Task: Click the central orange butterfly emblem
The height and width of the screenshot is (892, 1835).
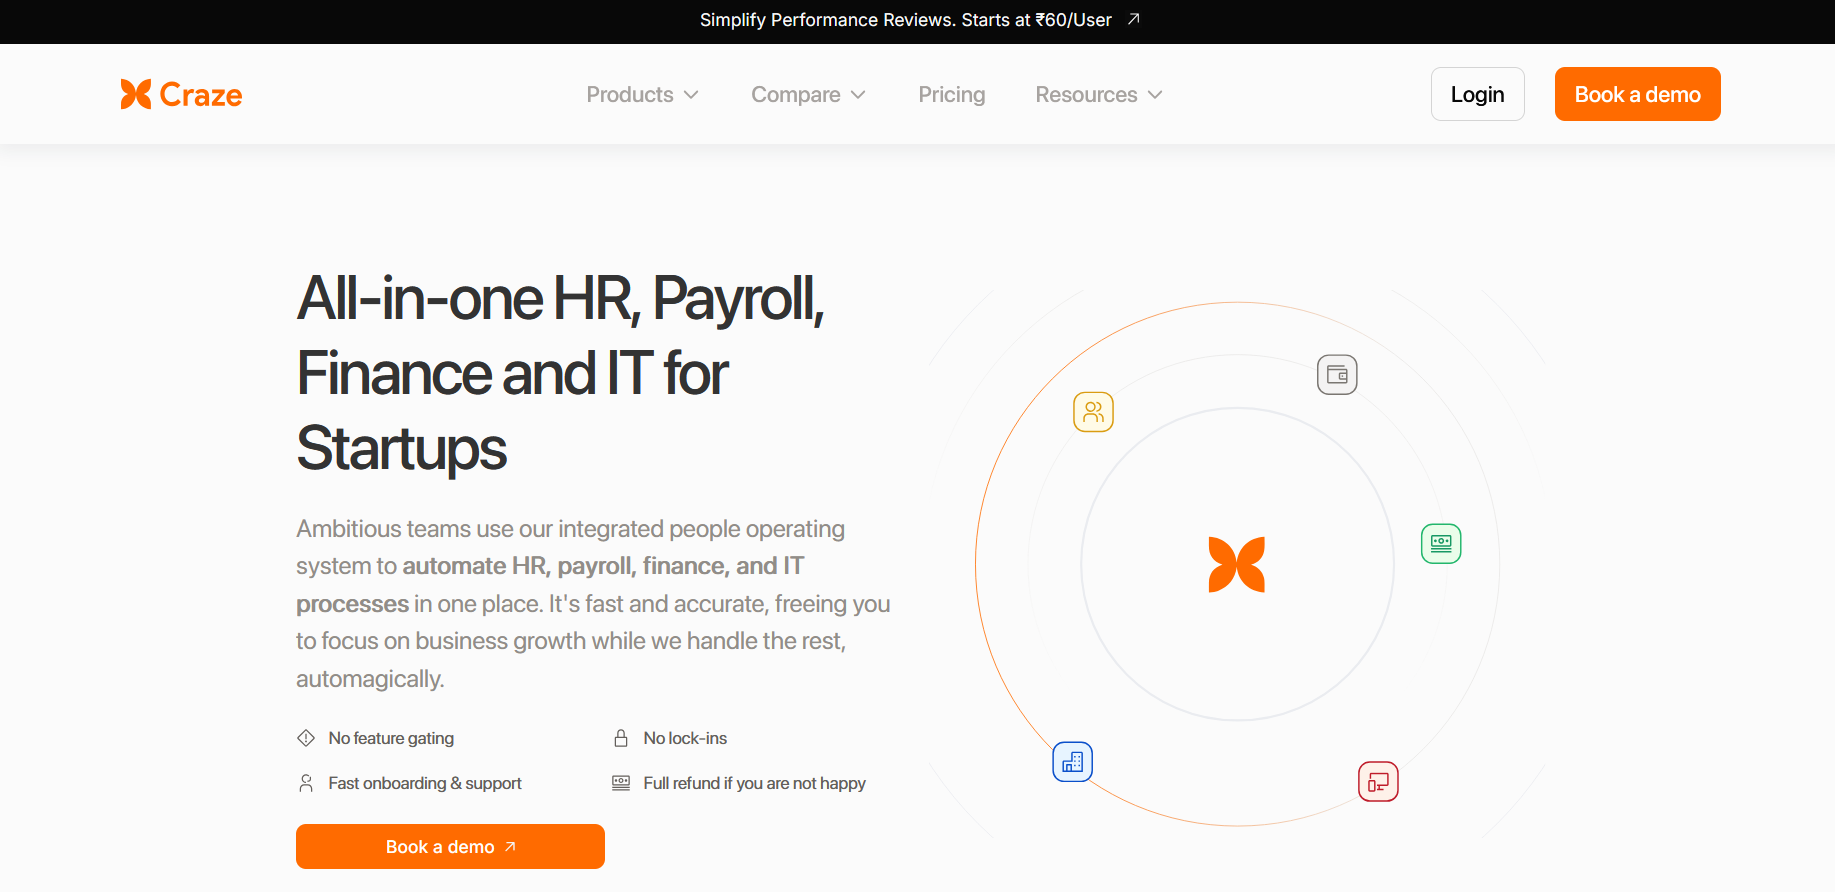Action: point(1237,565)
